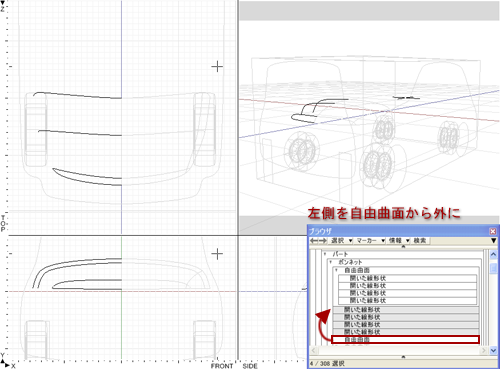The width and height of the screenshot is (500, 369).
Task: Click the middle dark curve in TOP view
Action: (80, 133)
